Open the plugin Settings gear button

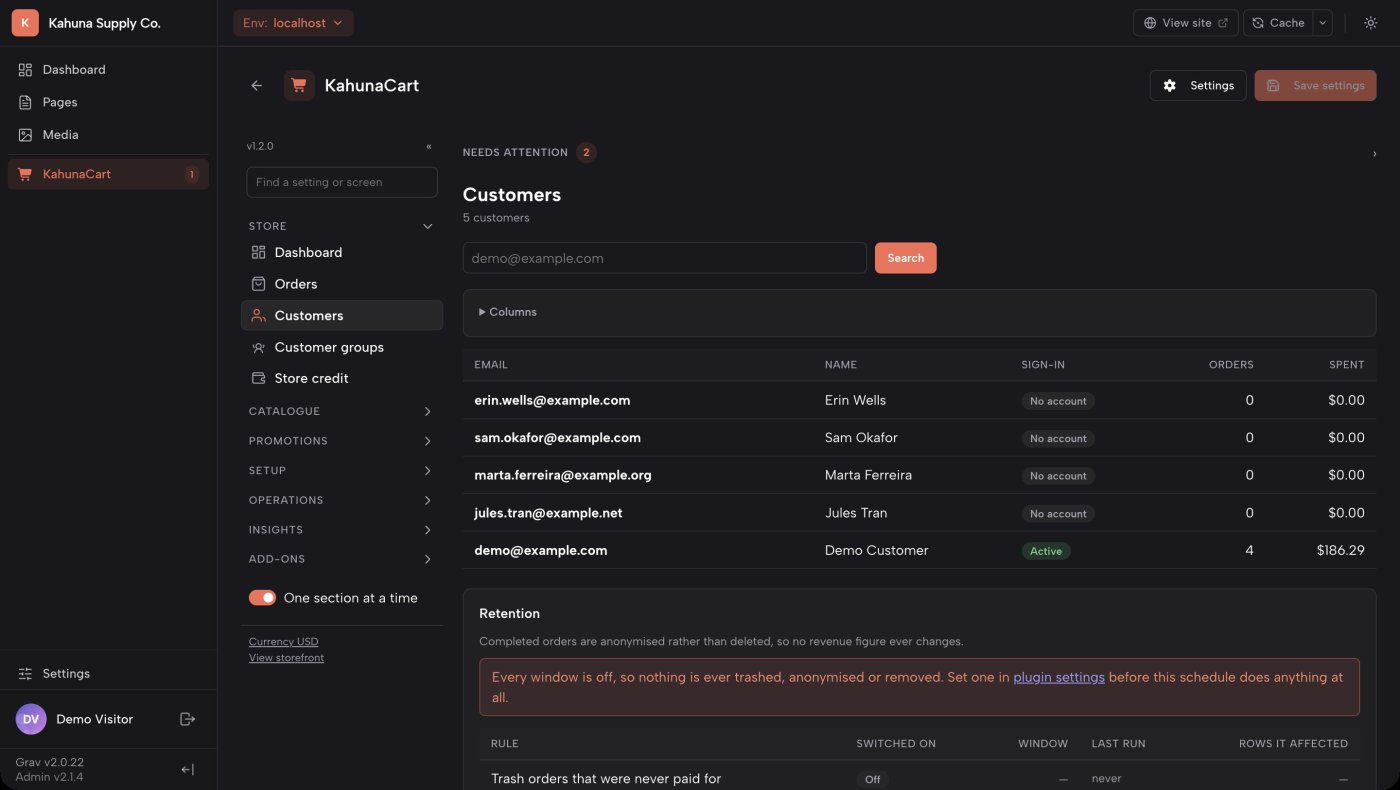tap(1198, 86)
